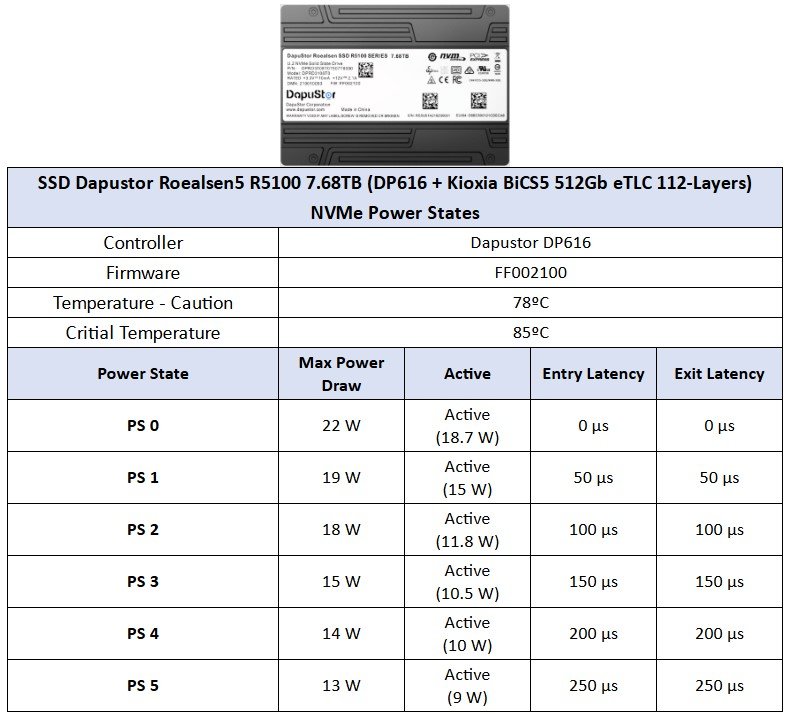
Task: Click the 85ºC critical temperature value
Action: pos(530,332)
